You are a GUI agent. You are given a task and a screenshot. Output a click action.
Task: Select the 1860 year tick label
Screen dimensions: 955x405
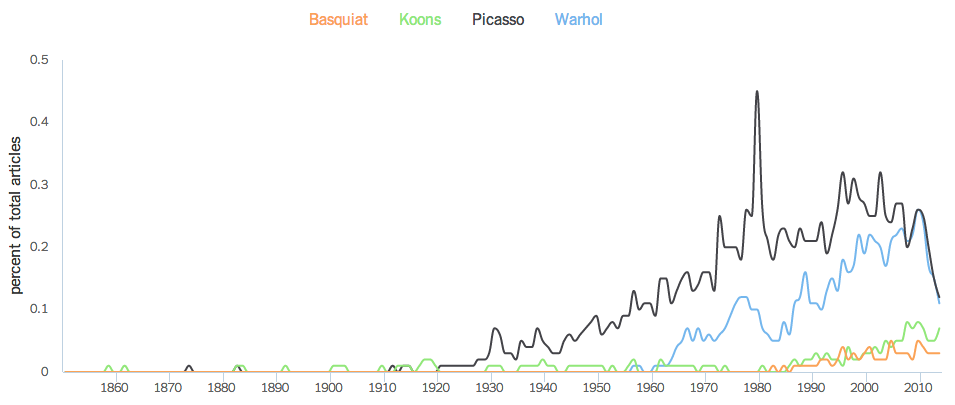coord(116,388)
